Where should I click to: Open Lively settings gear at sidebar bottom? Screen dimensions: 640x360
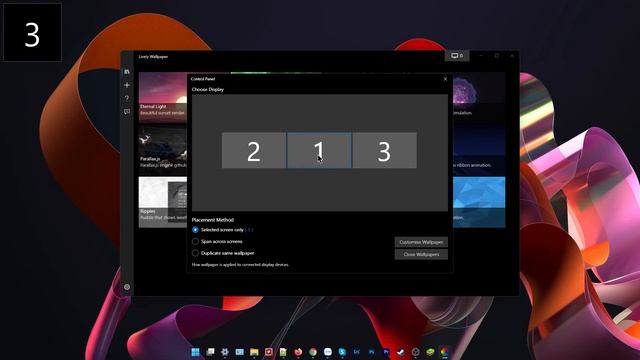[127, 287]
